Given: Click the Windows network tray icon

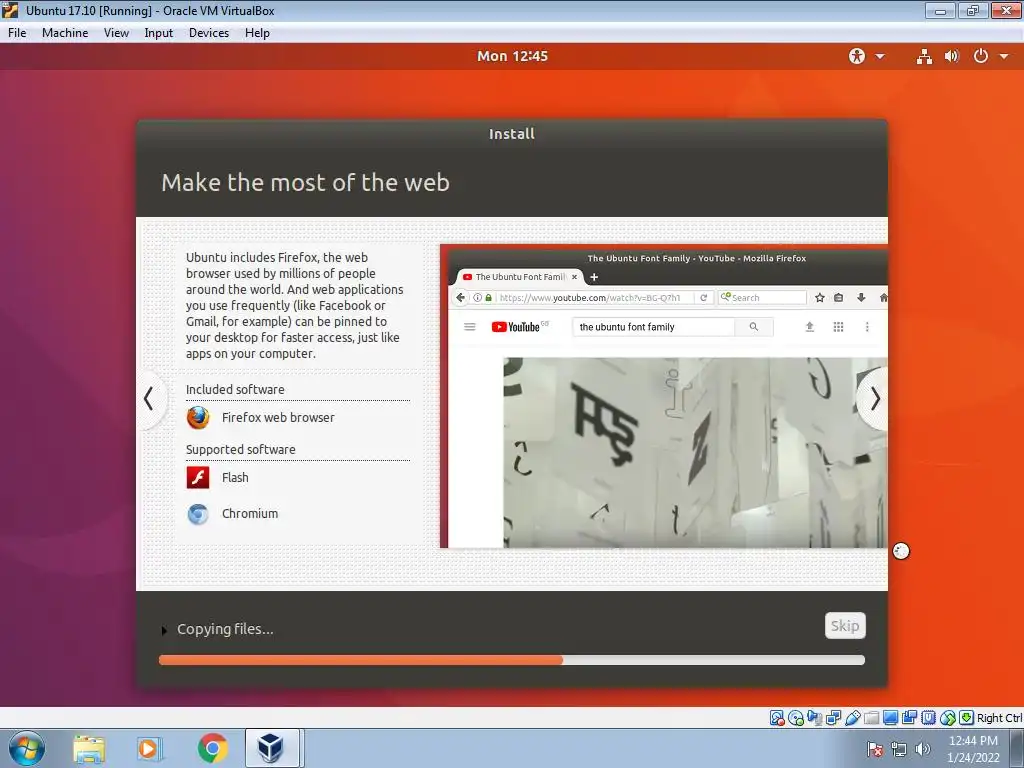Looking at the screenshot, I should point(899,749).
